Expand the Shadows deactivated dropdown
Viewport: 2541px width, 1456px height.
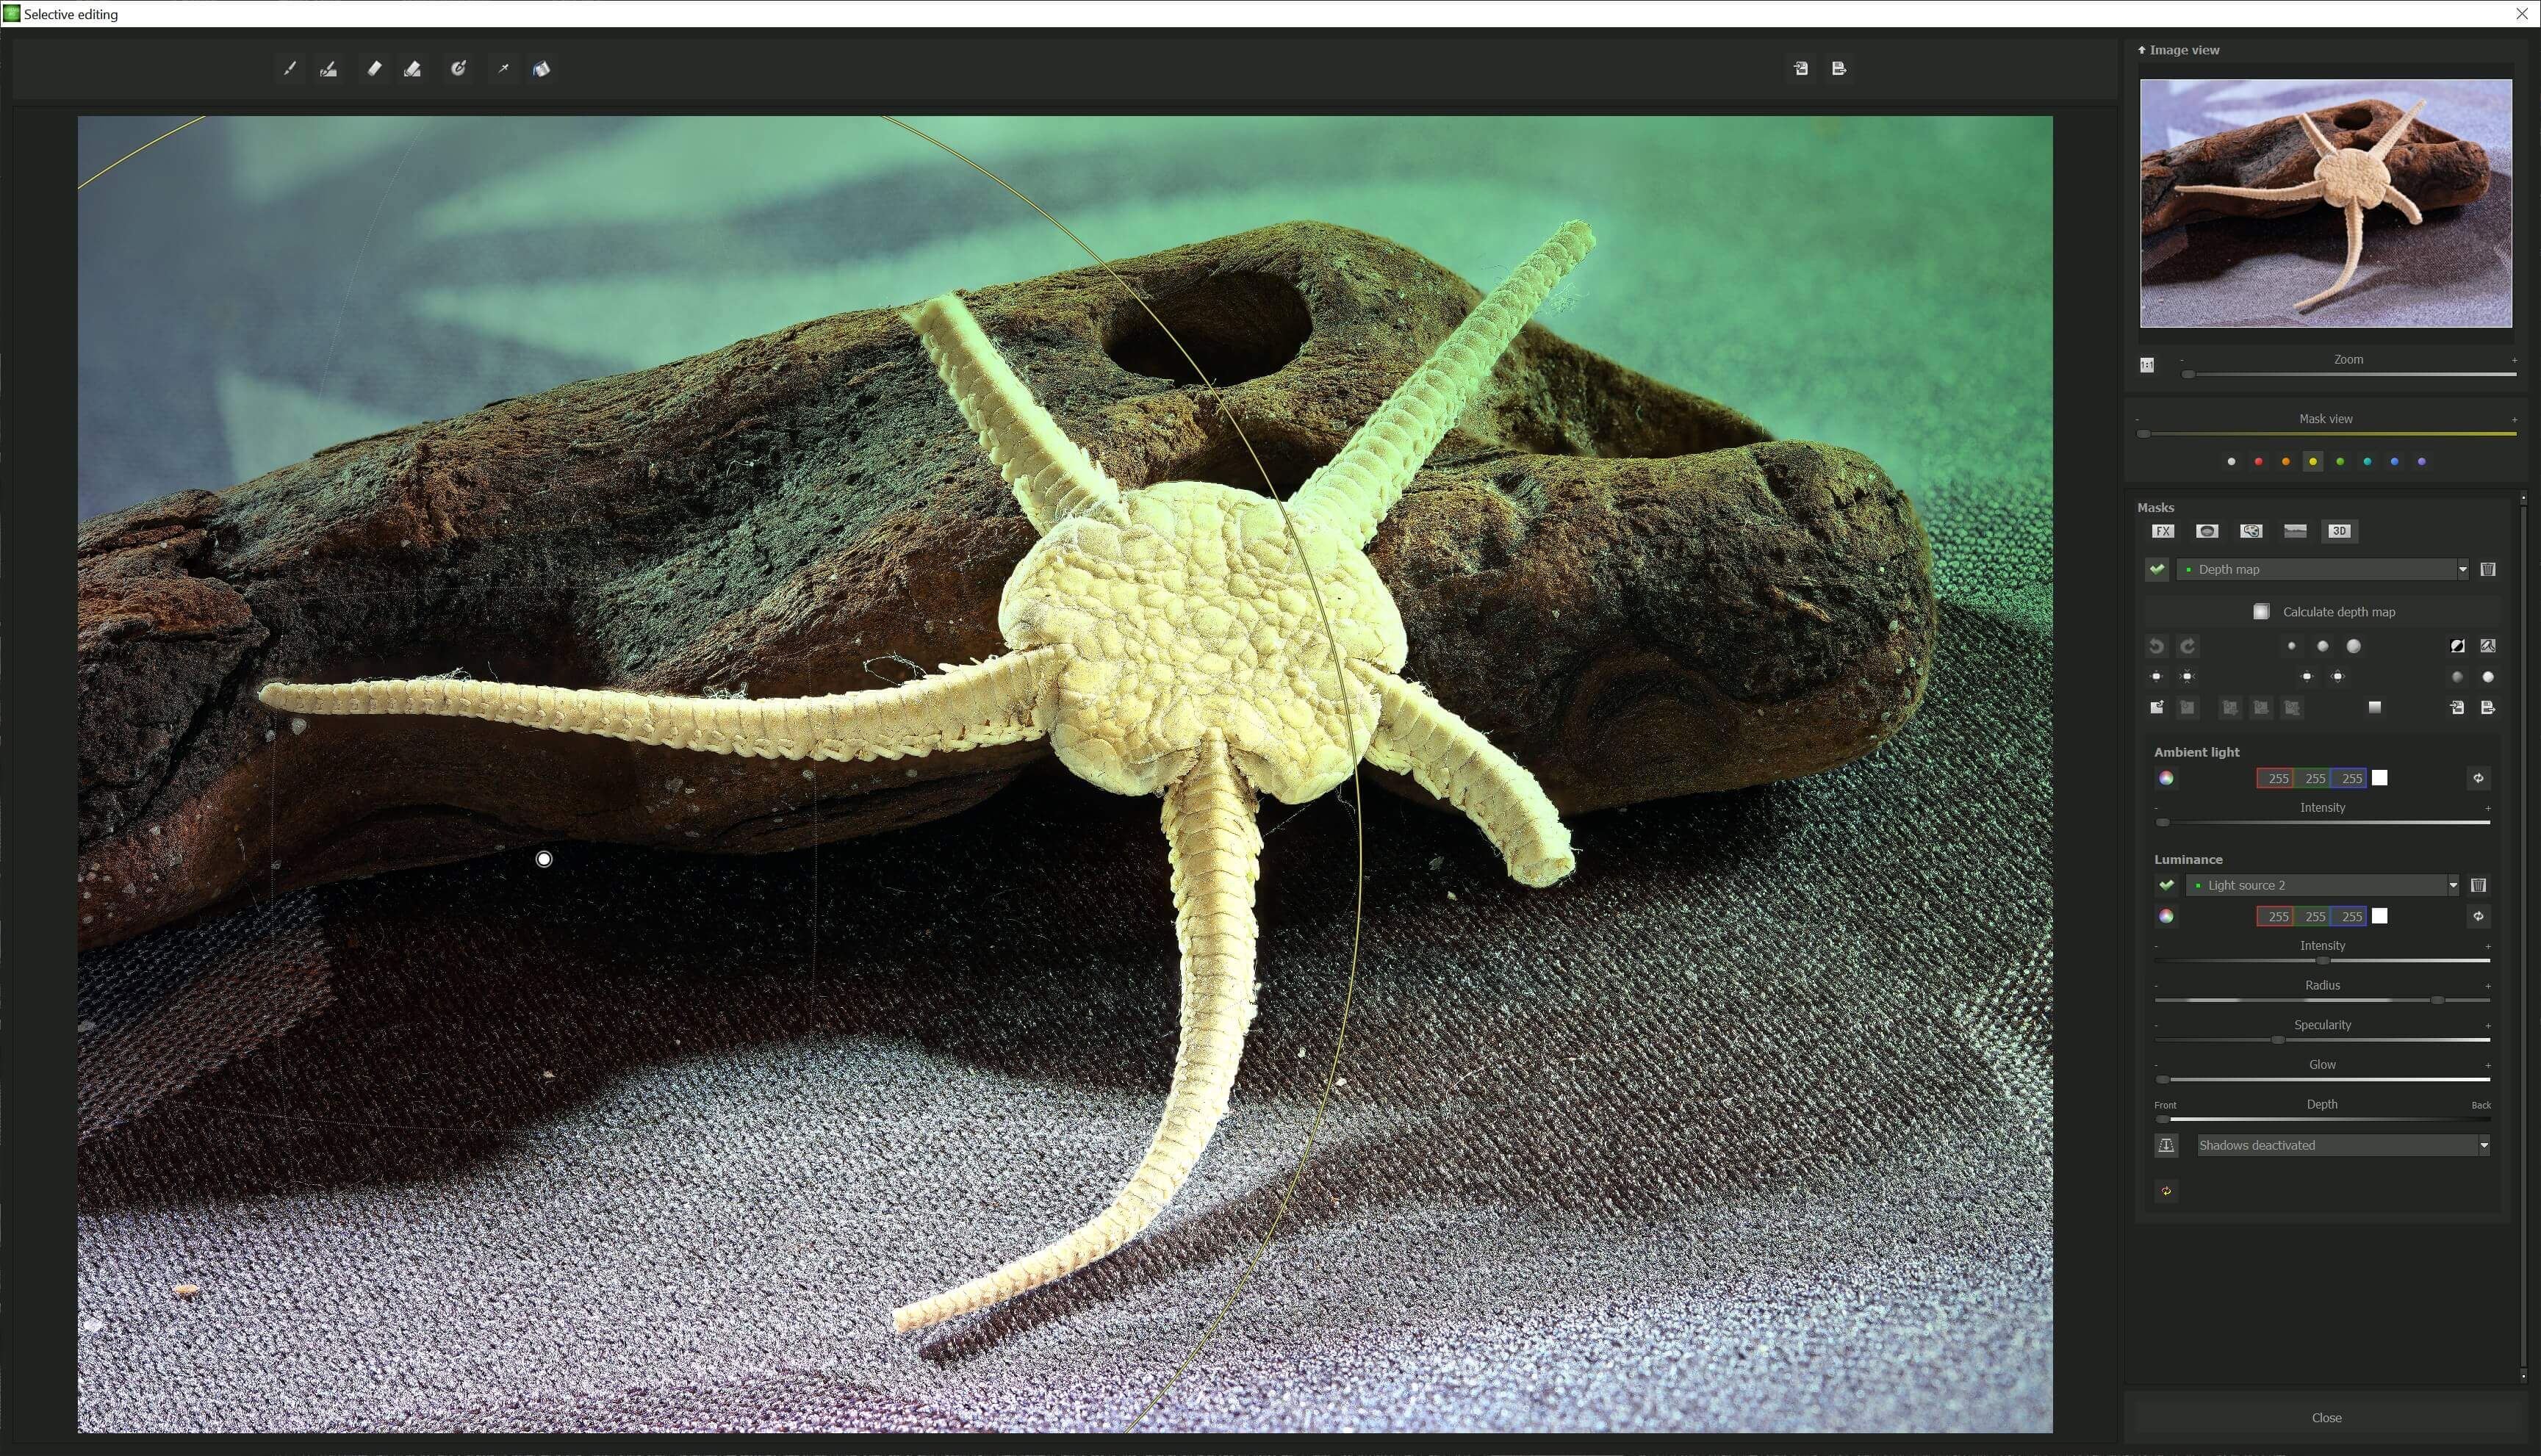[2483, 1145]
